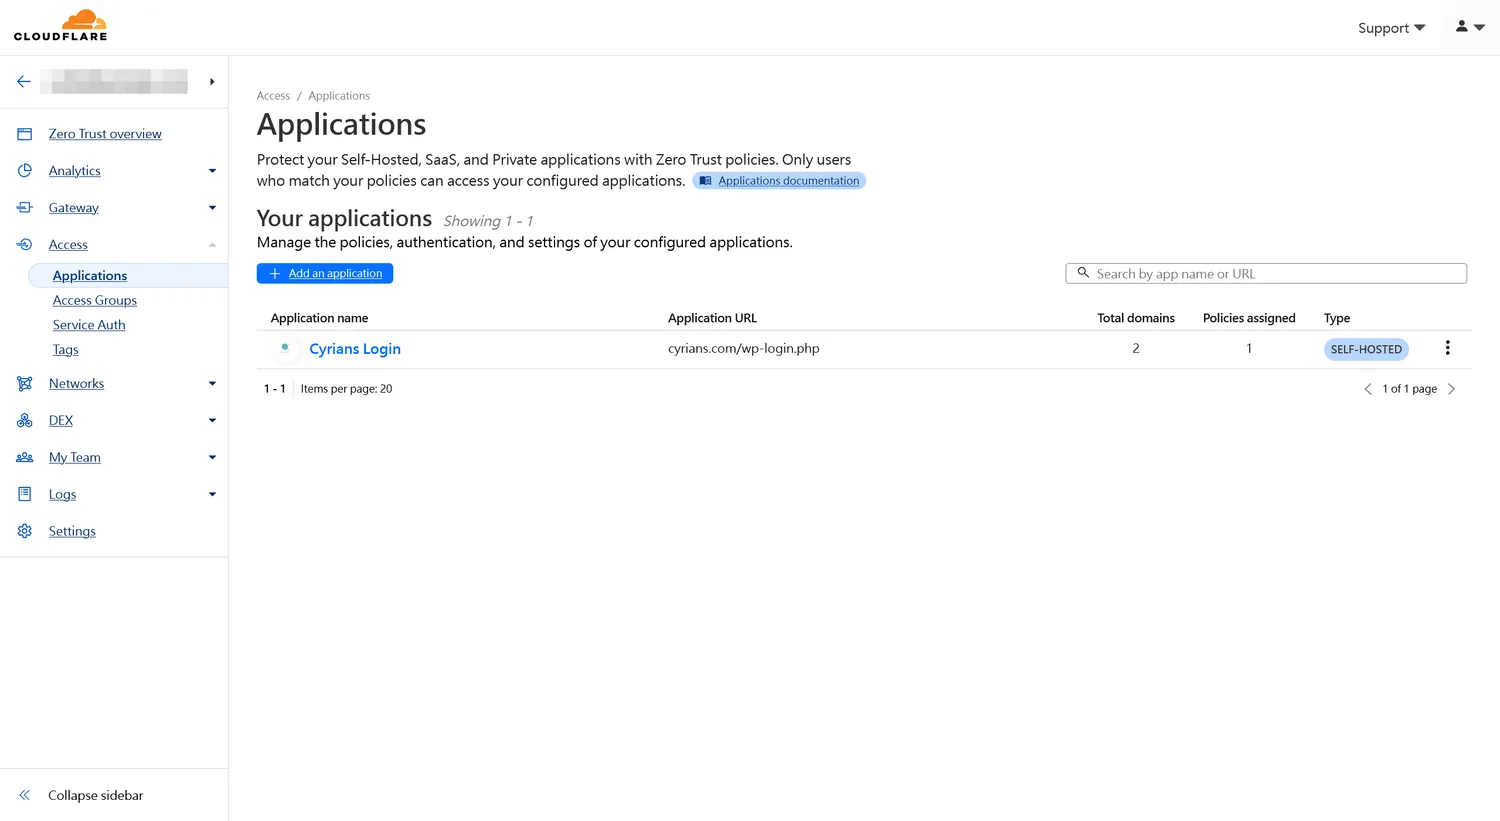Screen dimensions: 1500x821
Task: Open the Support dropdown
Action: coord(1390,28)
